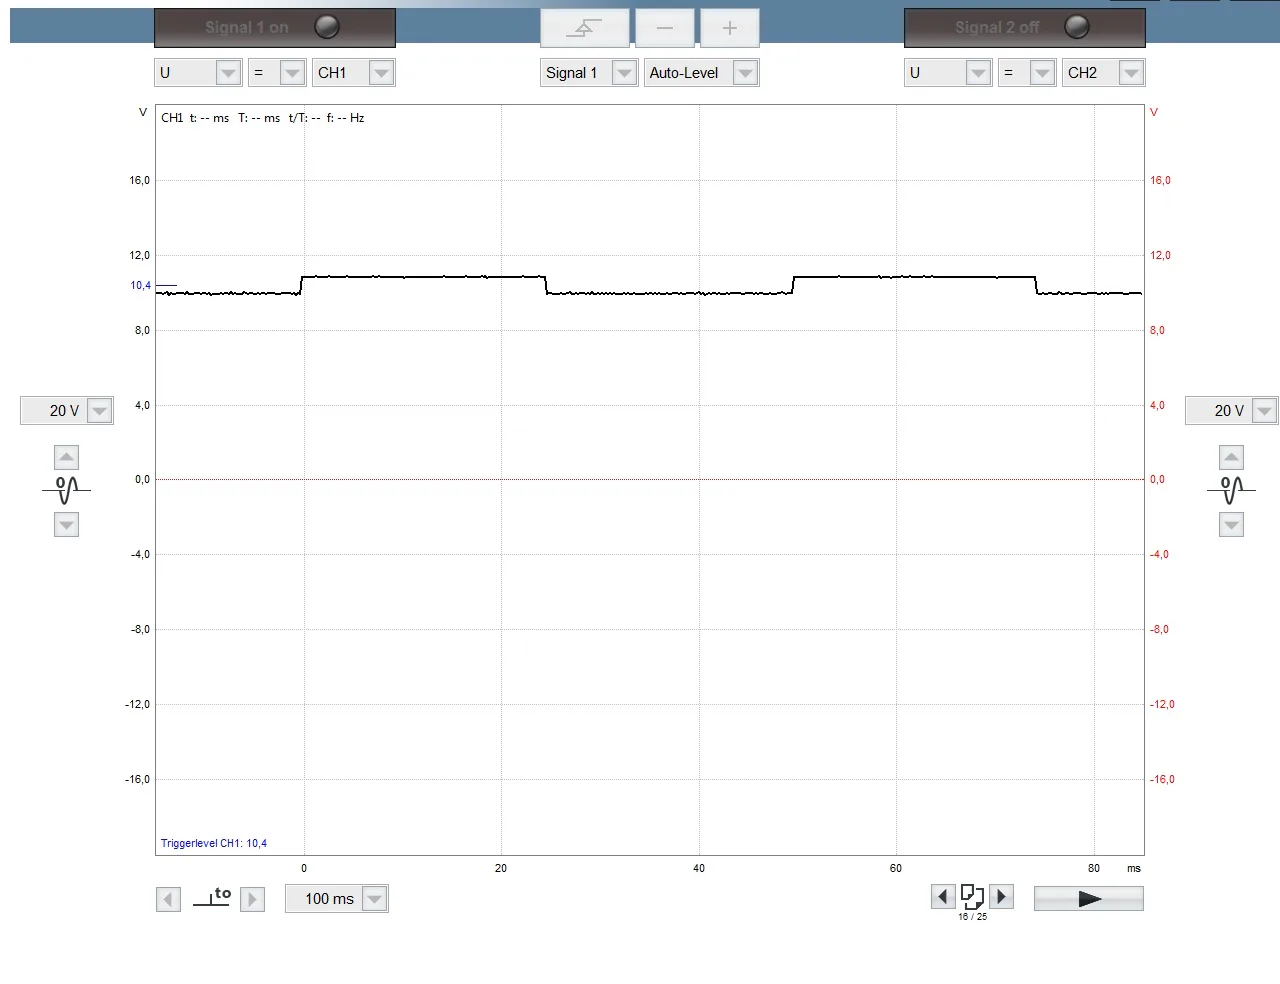Go to the previous stored measurement page
This screenshot has width=1280, height=984.
(x=942, y=897)
